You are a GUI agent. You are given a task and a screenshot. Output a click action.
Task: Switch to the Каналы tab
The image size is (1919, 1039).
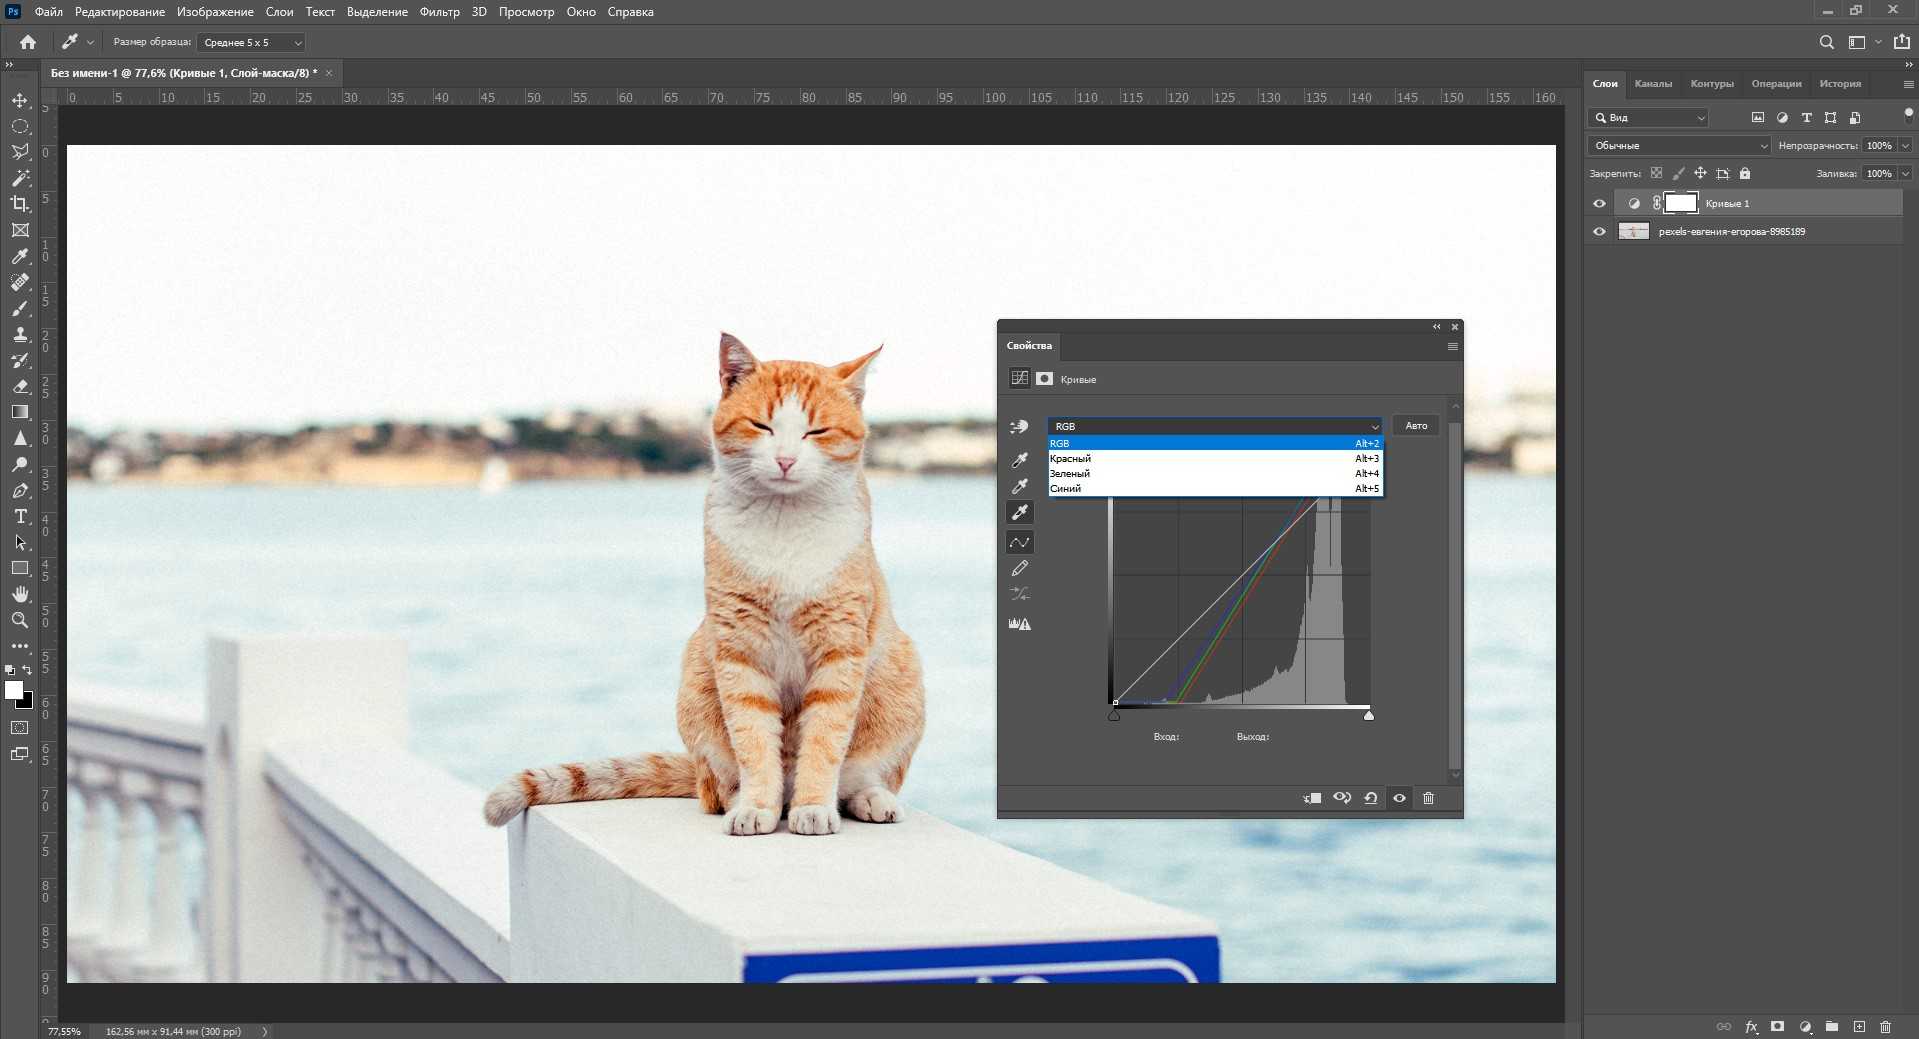tap(1652, 84)
